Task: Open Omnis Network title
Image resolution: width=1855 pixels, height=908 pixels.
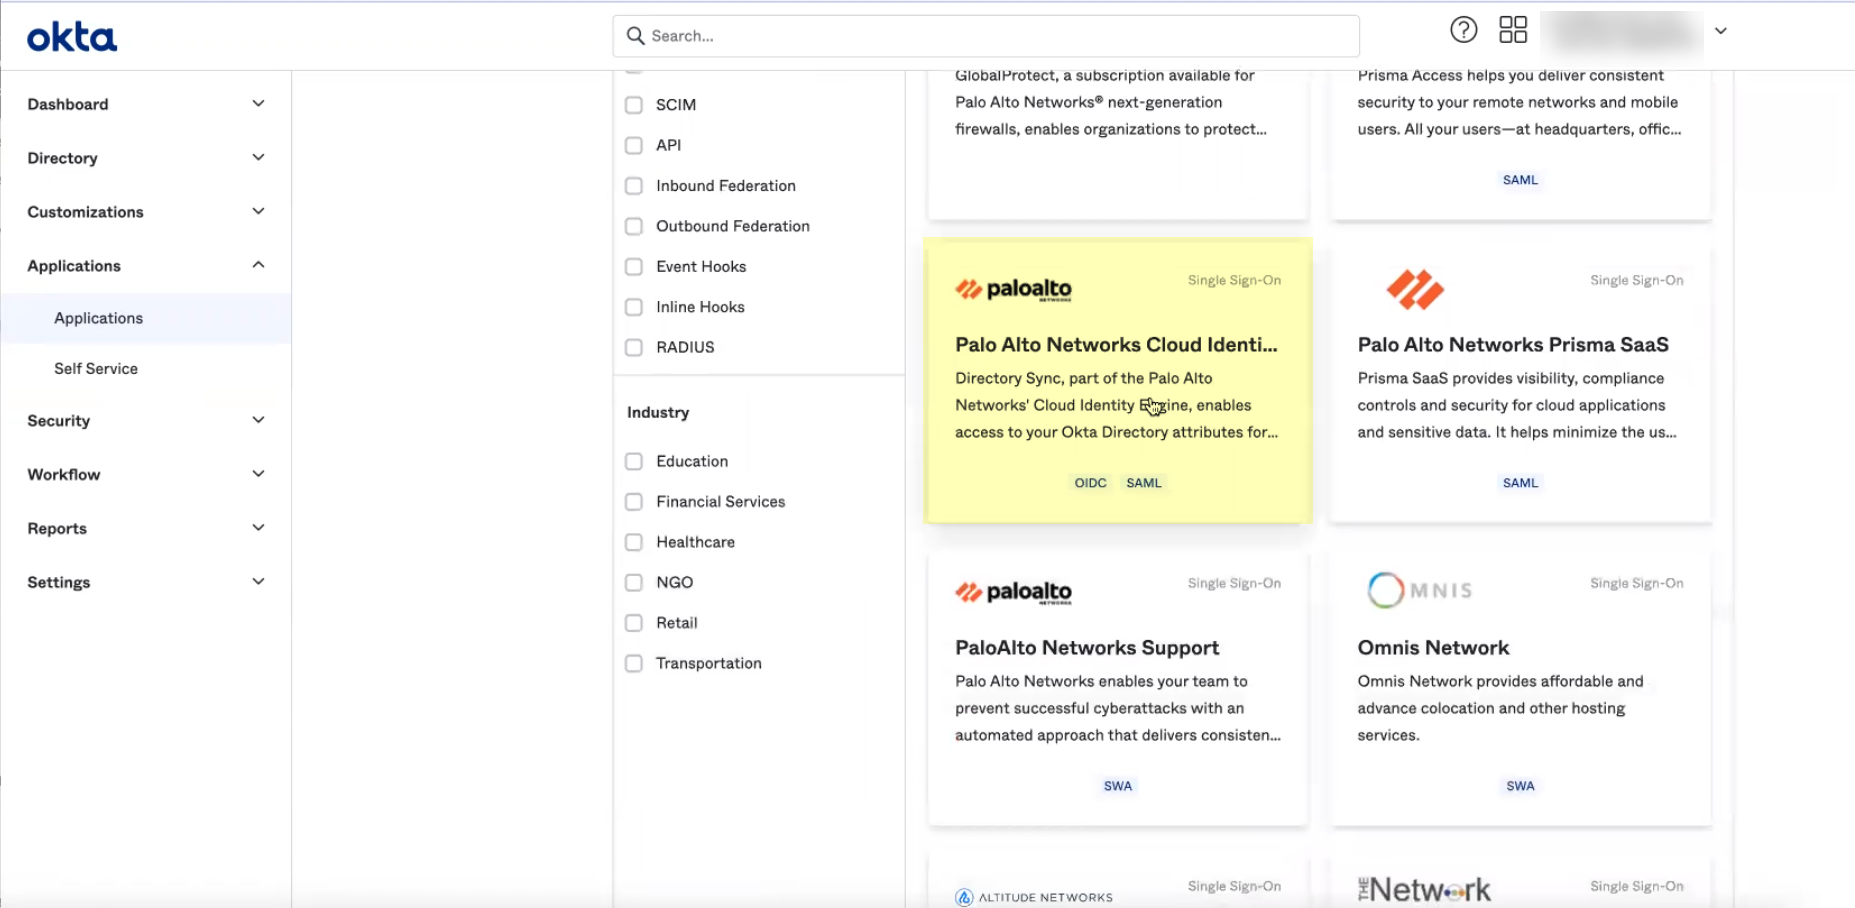Action: (x=1433, y=648)
